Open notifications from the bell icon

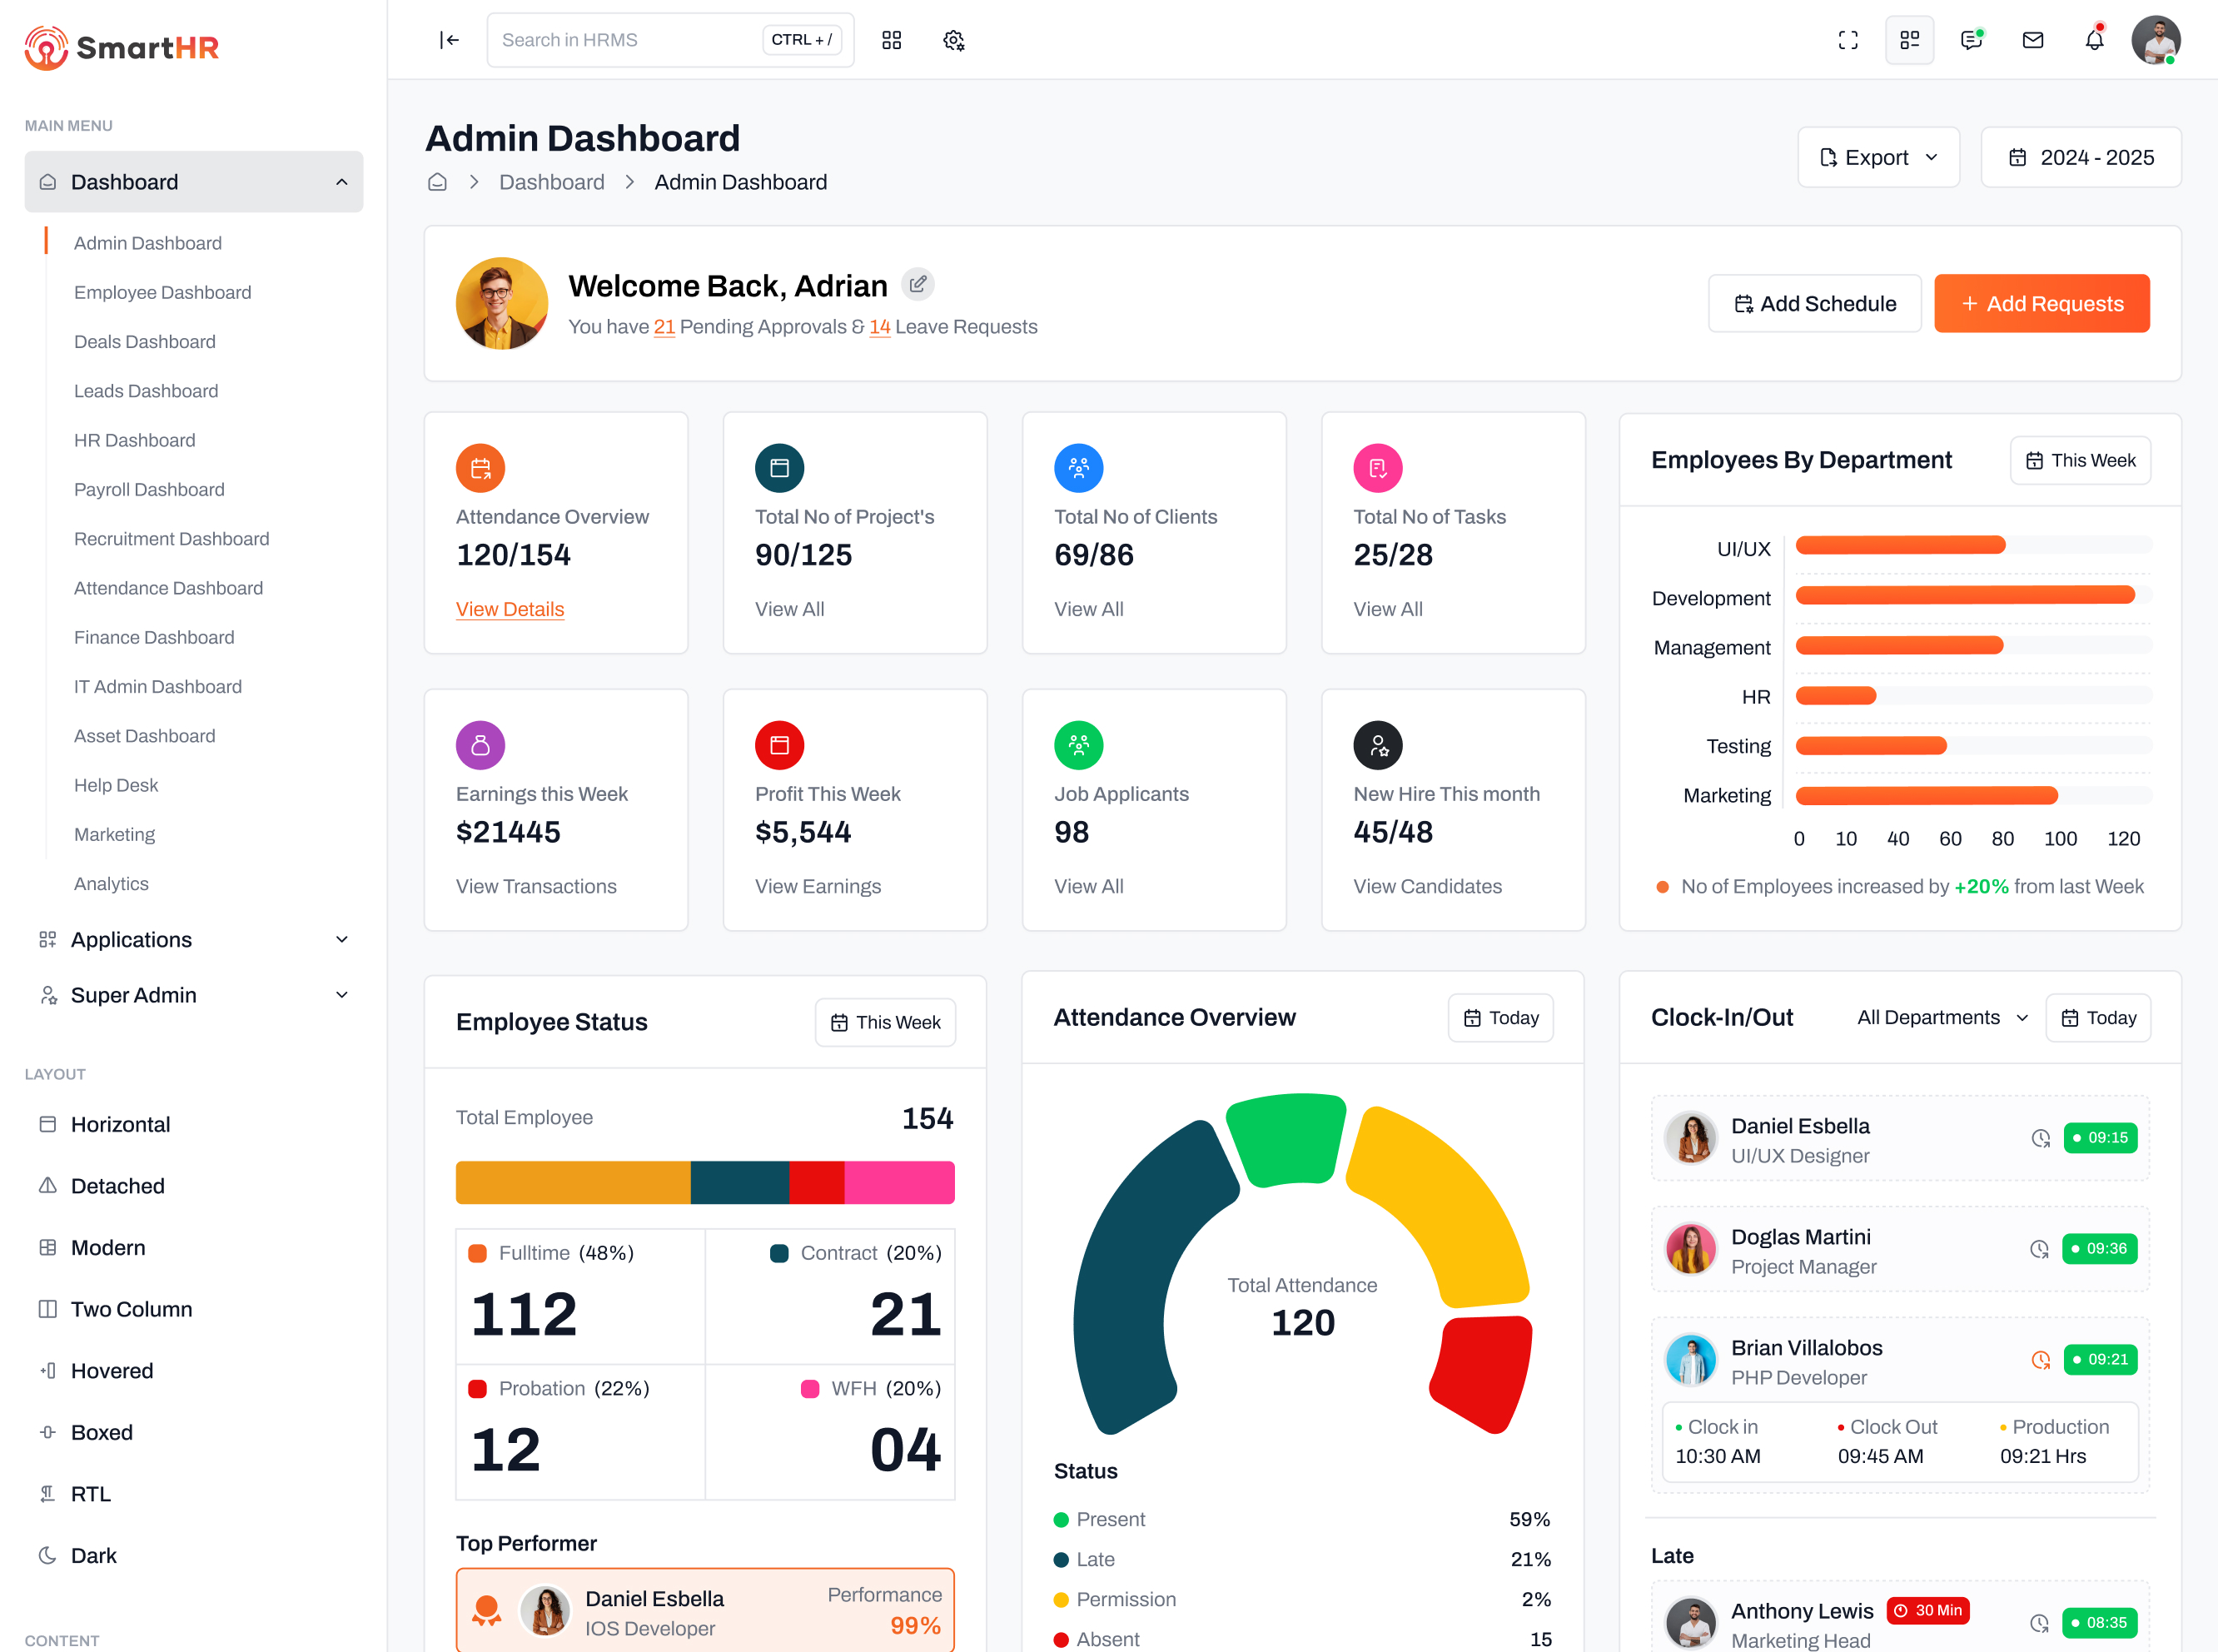(x=2093, y=40)
